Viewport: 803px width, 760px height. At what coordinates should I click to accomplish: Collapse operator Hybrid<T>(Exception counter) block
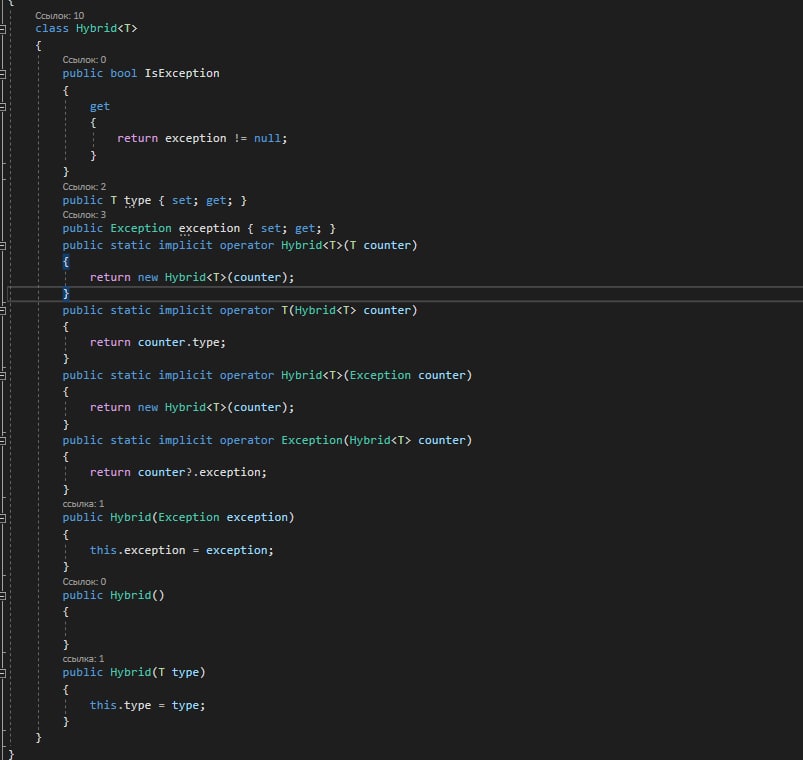(3, 376)
